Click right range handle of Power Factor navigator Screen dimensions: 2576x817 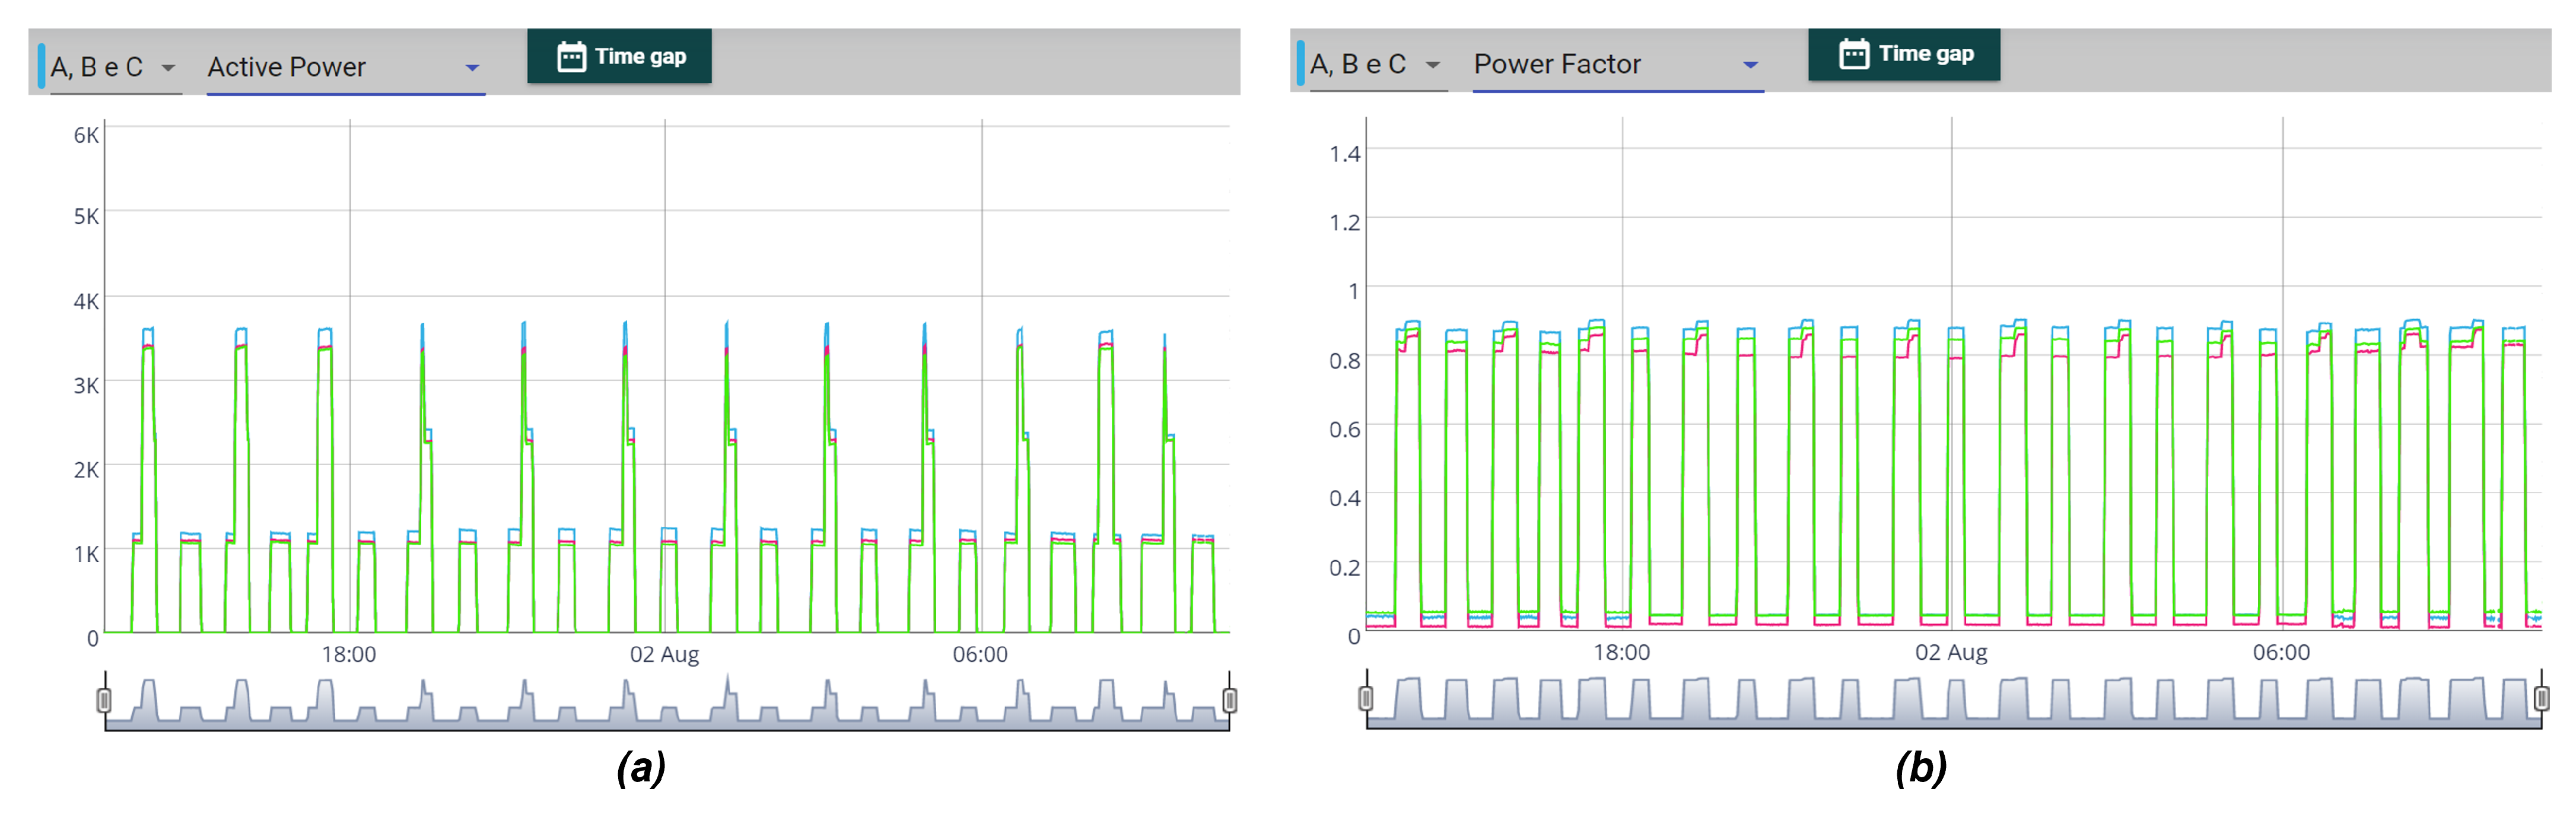(2541, 698)
